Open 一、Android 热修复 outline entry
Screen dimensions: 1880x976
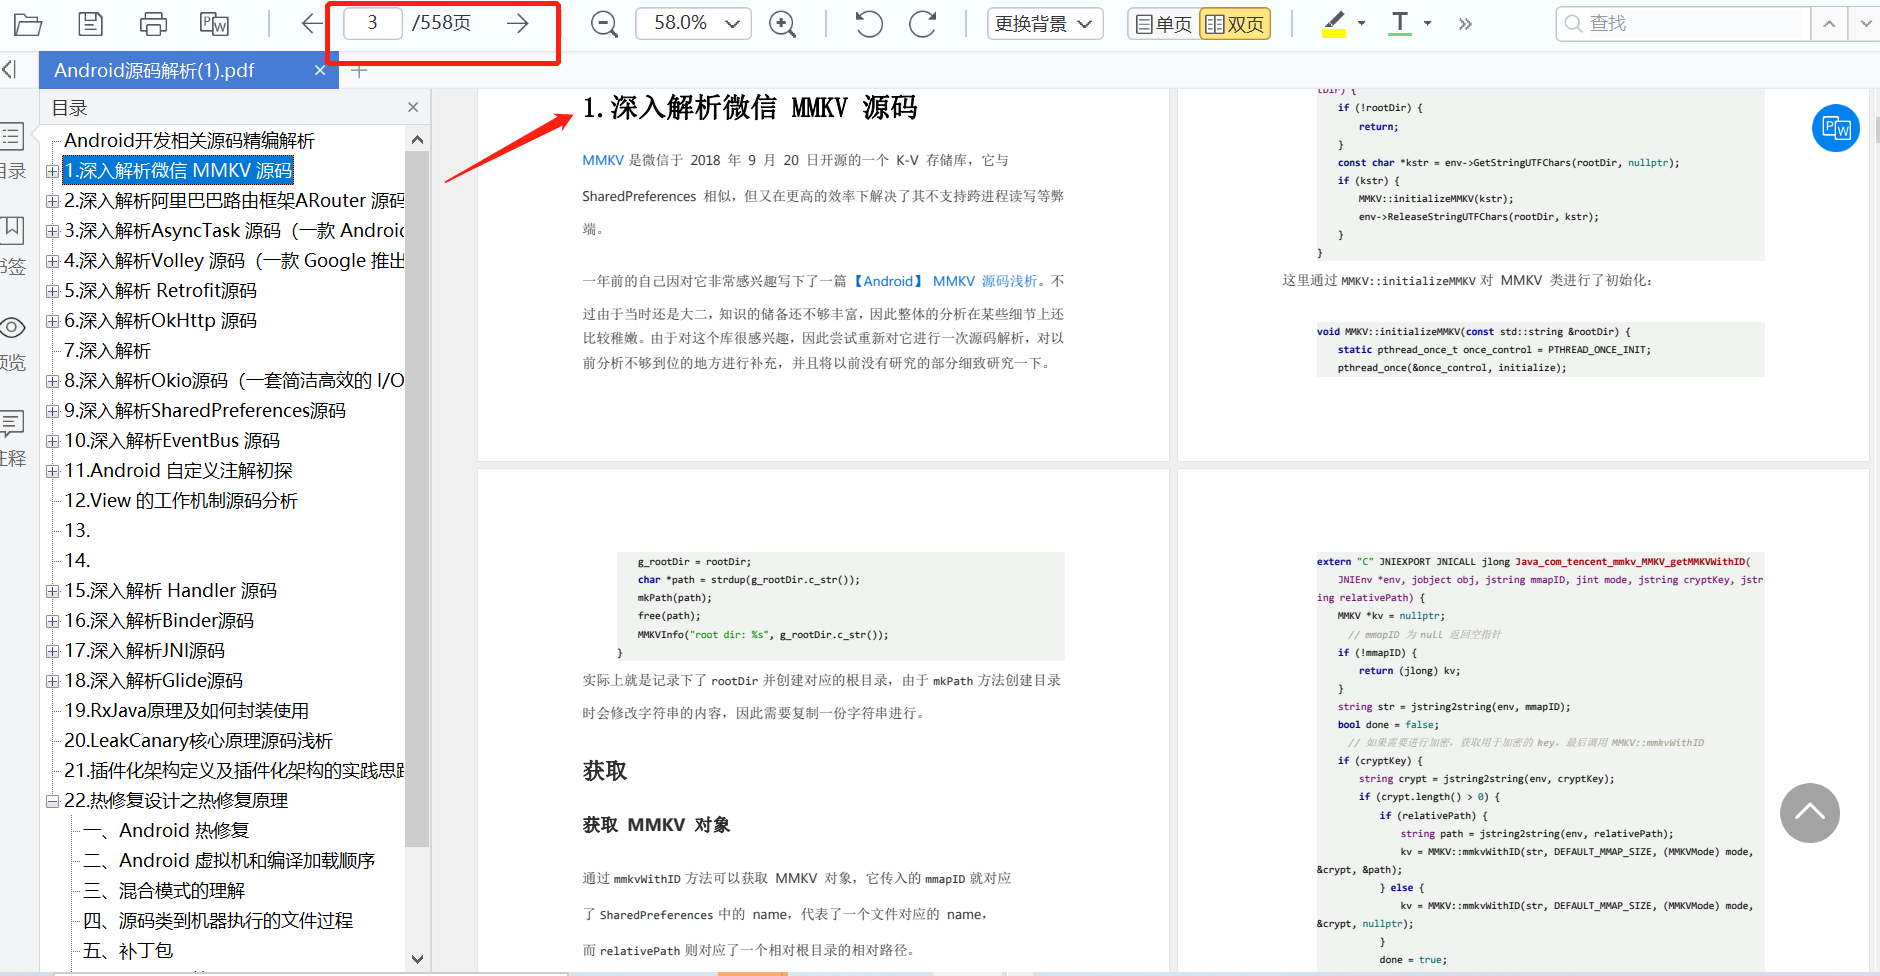pos(166,831)
